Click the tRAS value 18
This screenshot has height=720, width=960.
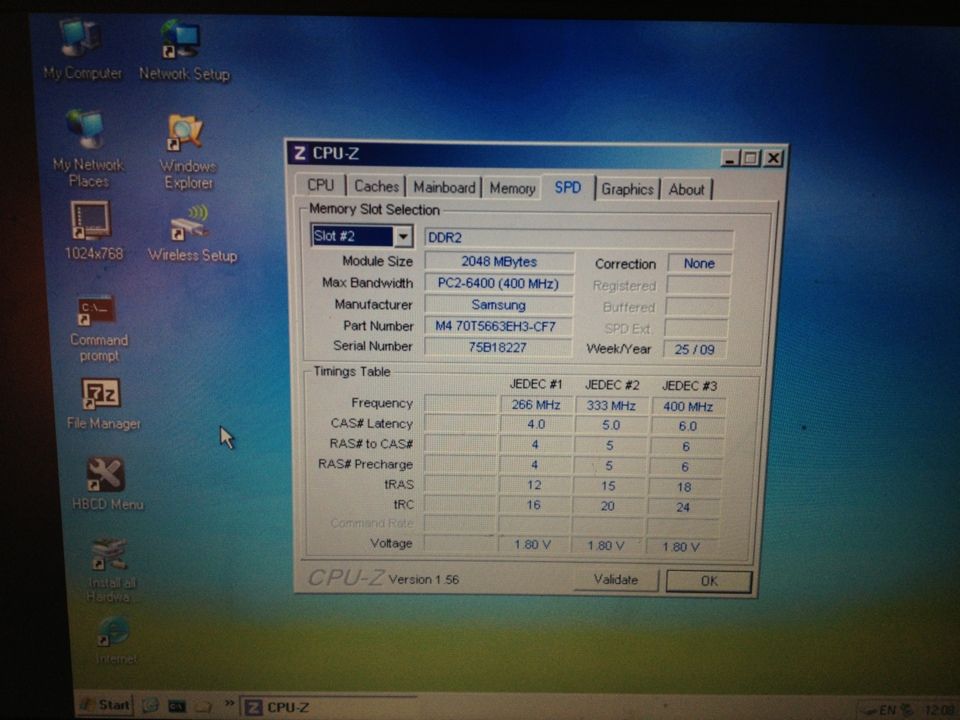pyautogui.click(x=684, y=487)
